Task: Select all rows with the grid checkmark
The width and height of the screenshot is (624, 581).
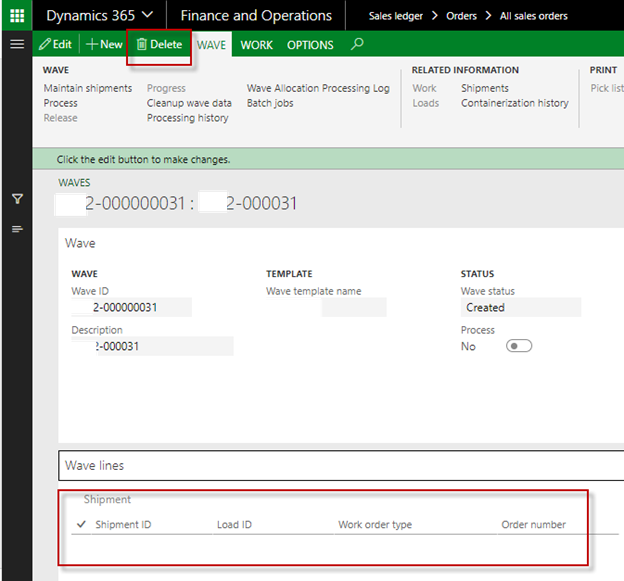Action: click(81, 524)
